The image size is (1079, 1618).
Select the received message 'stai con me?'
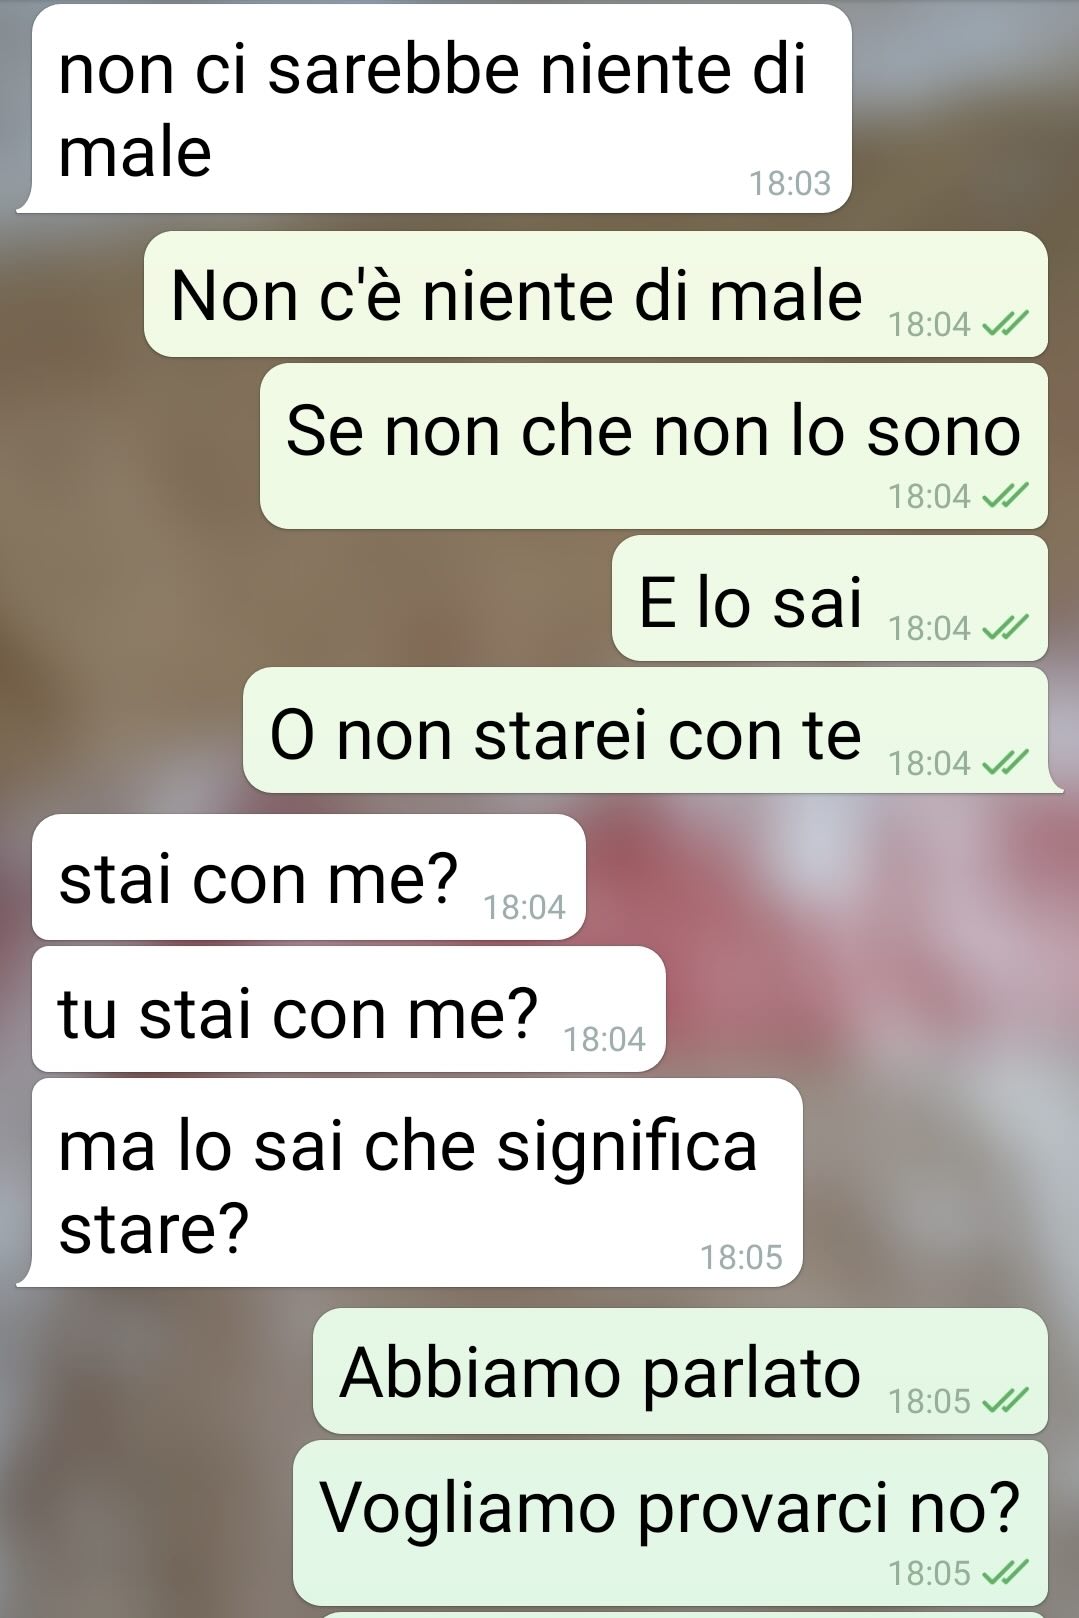[x=309, y=877]
